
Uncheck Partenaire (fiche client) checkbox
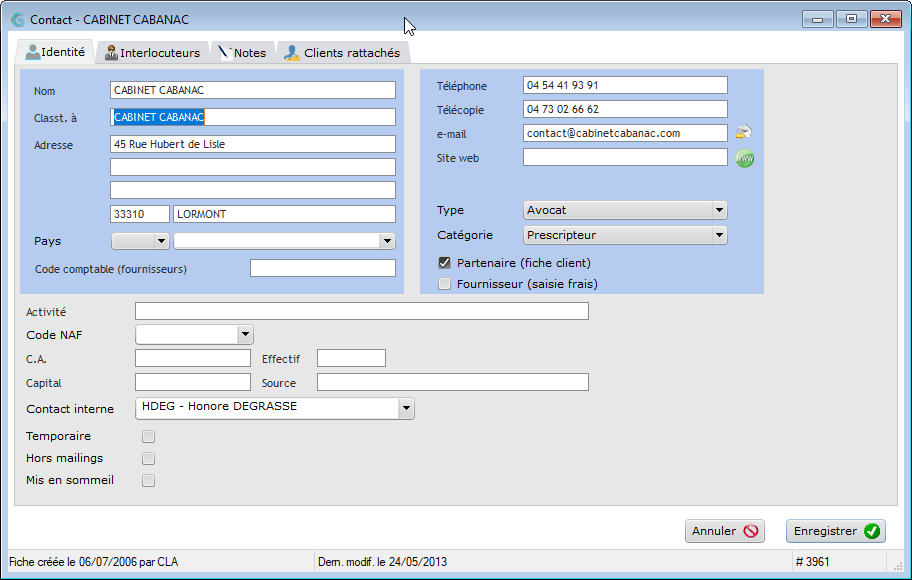click(444, 263)
